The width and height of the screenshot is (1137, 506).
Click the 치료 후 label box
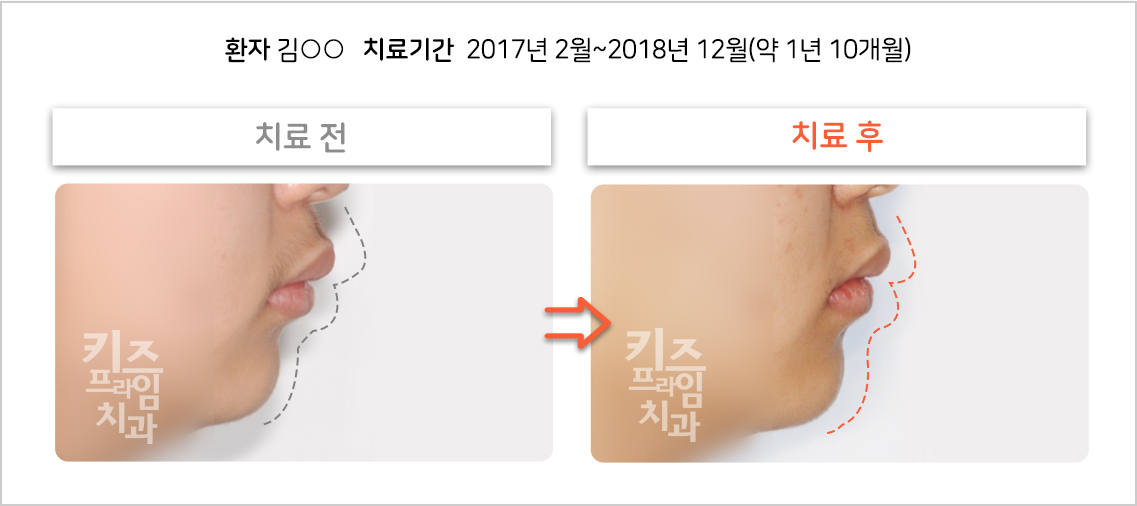[836, 137]
